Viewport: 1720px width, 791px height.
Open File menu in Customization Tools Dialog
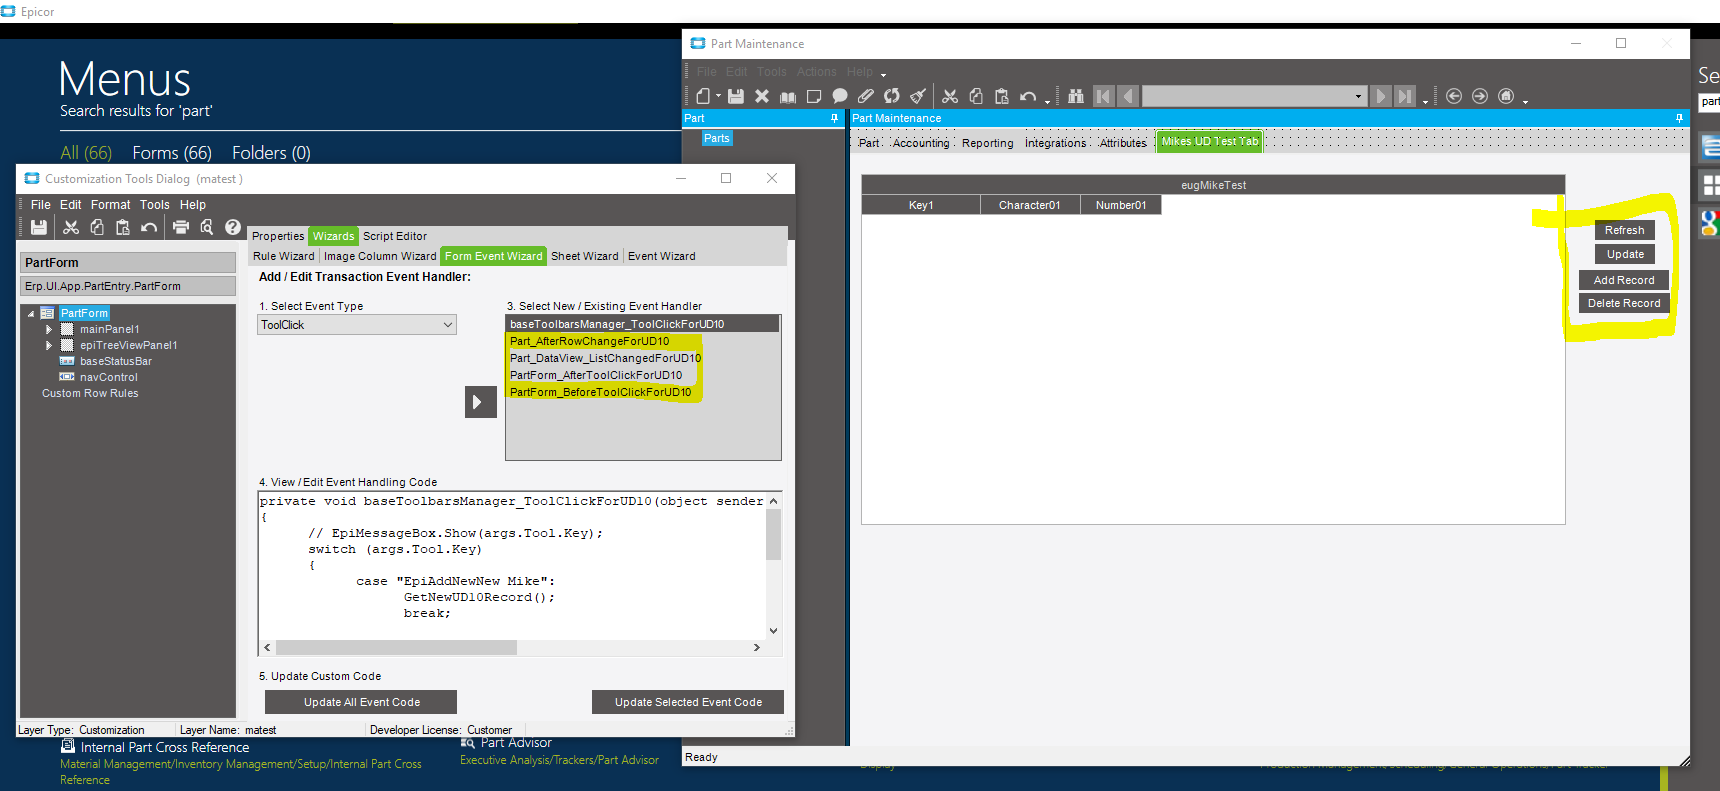41,205
